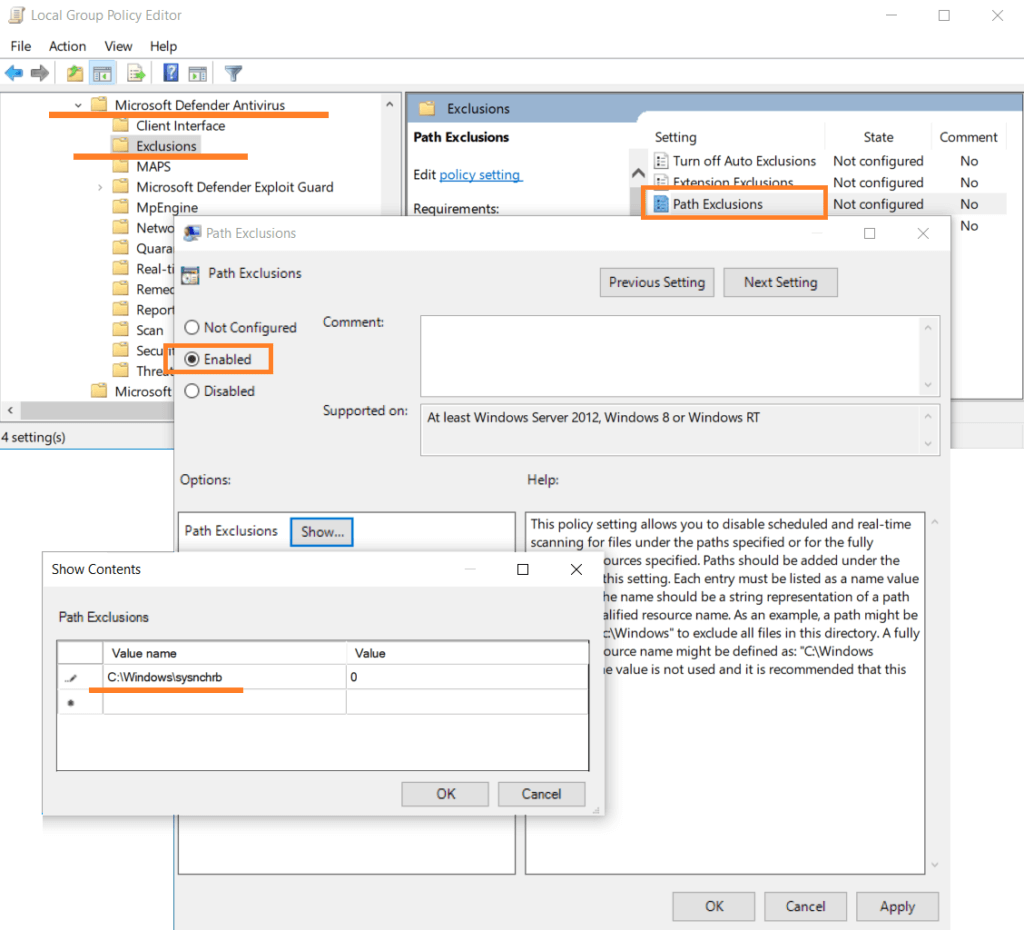1024x930 pixels.
Task: Click the pencil row marker beside C:\Windows\sysnchrb
Action: pos(72,678)
